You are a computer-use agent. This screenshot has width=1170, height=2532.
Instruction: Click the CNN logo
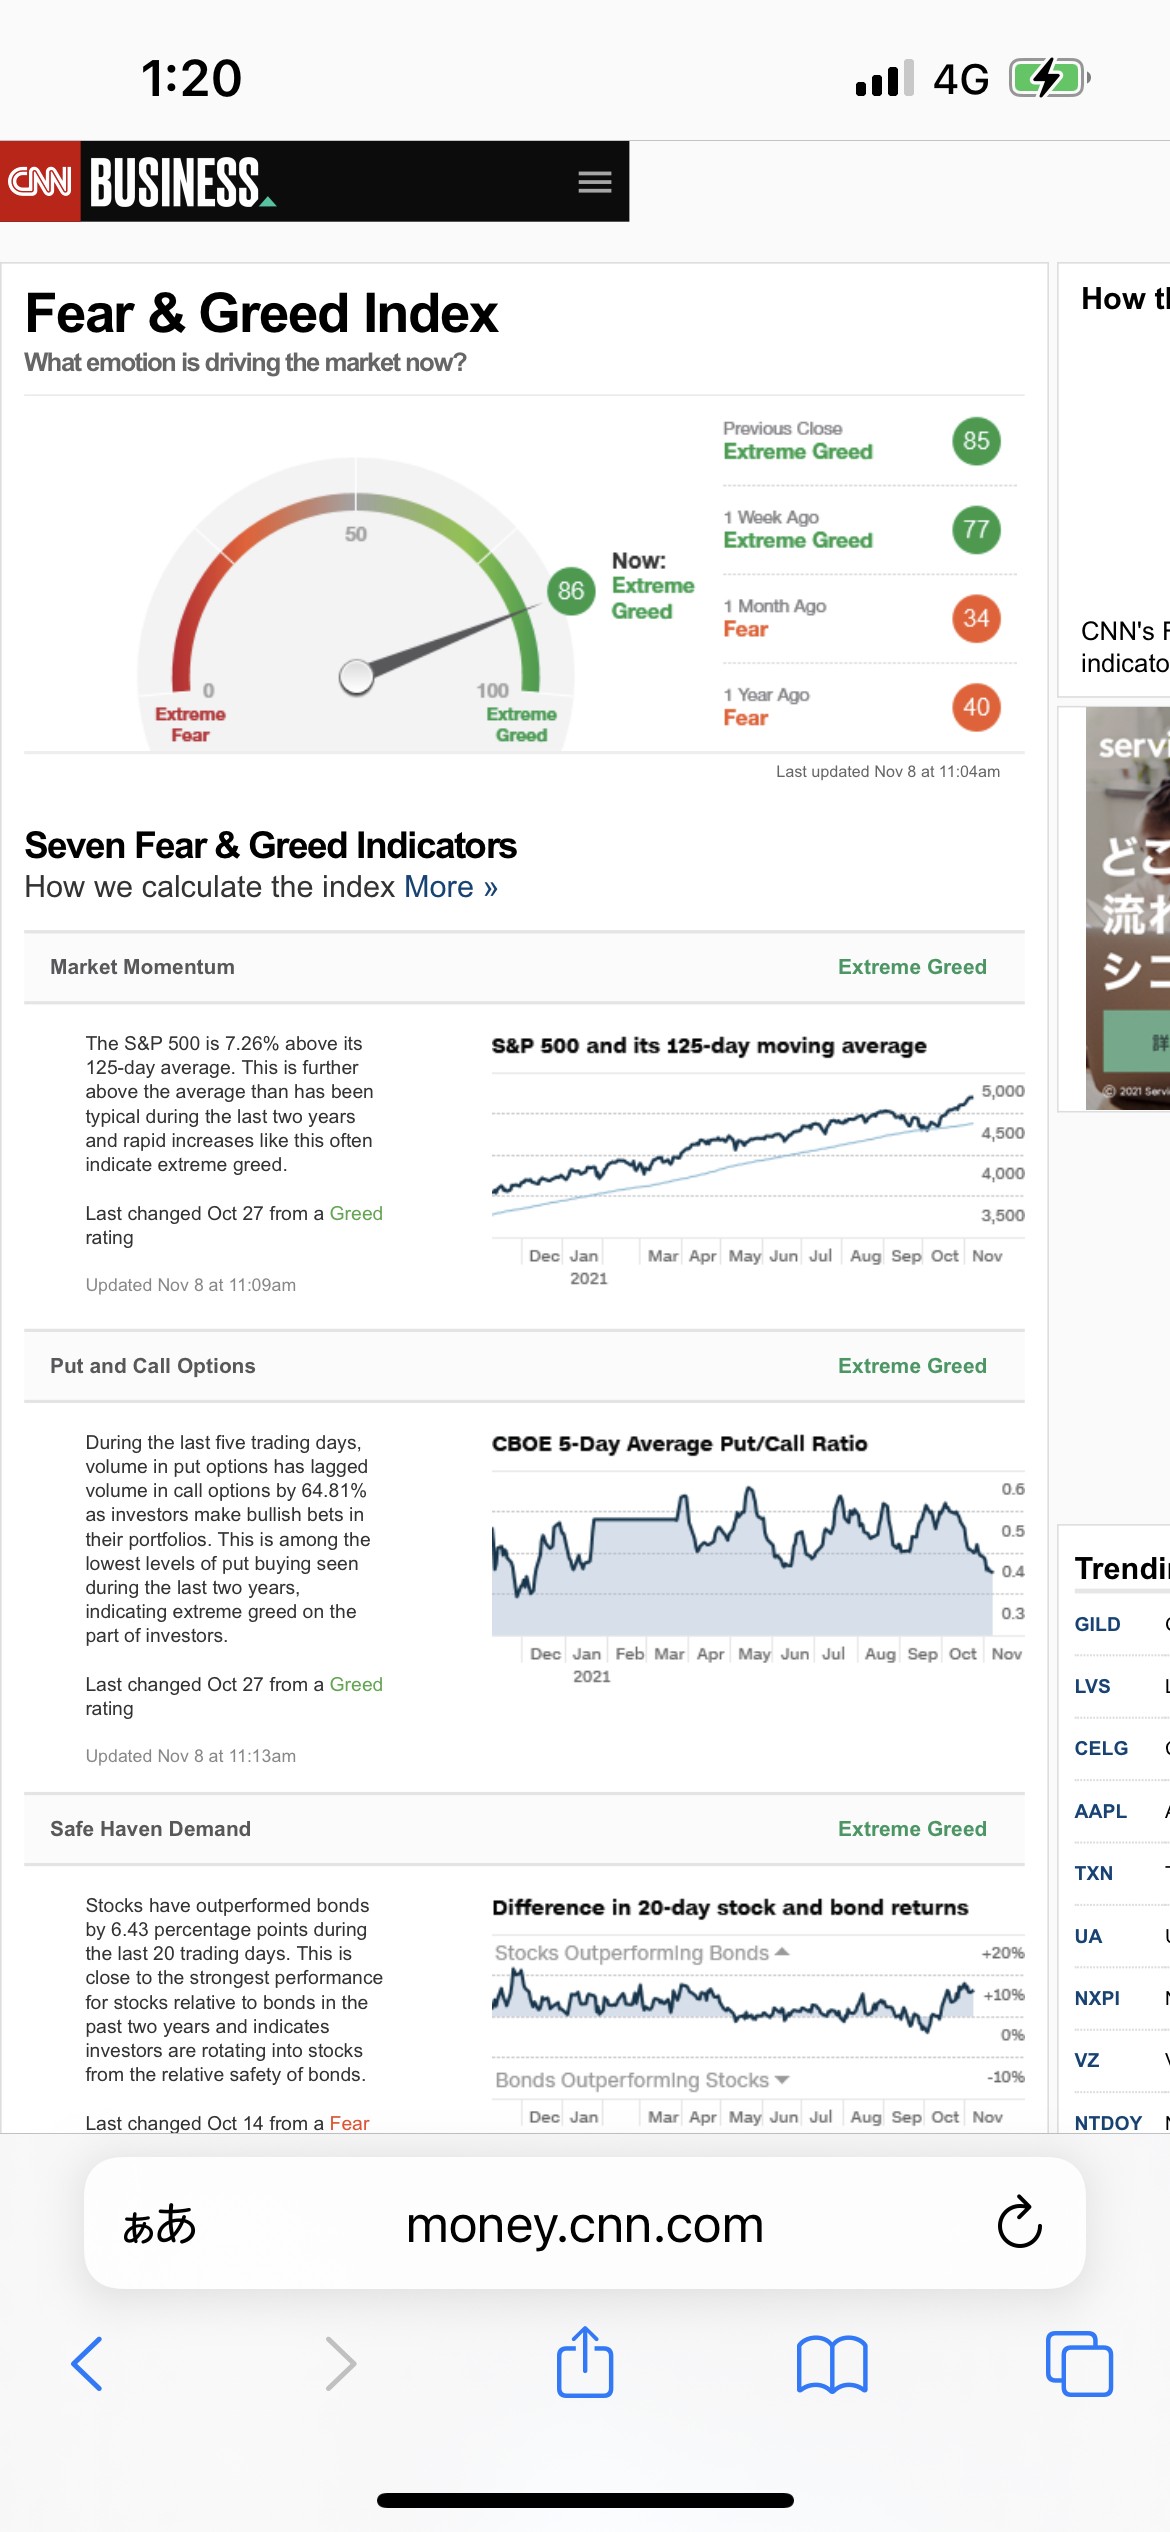(40, 182)
